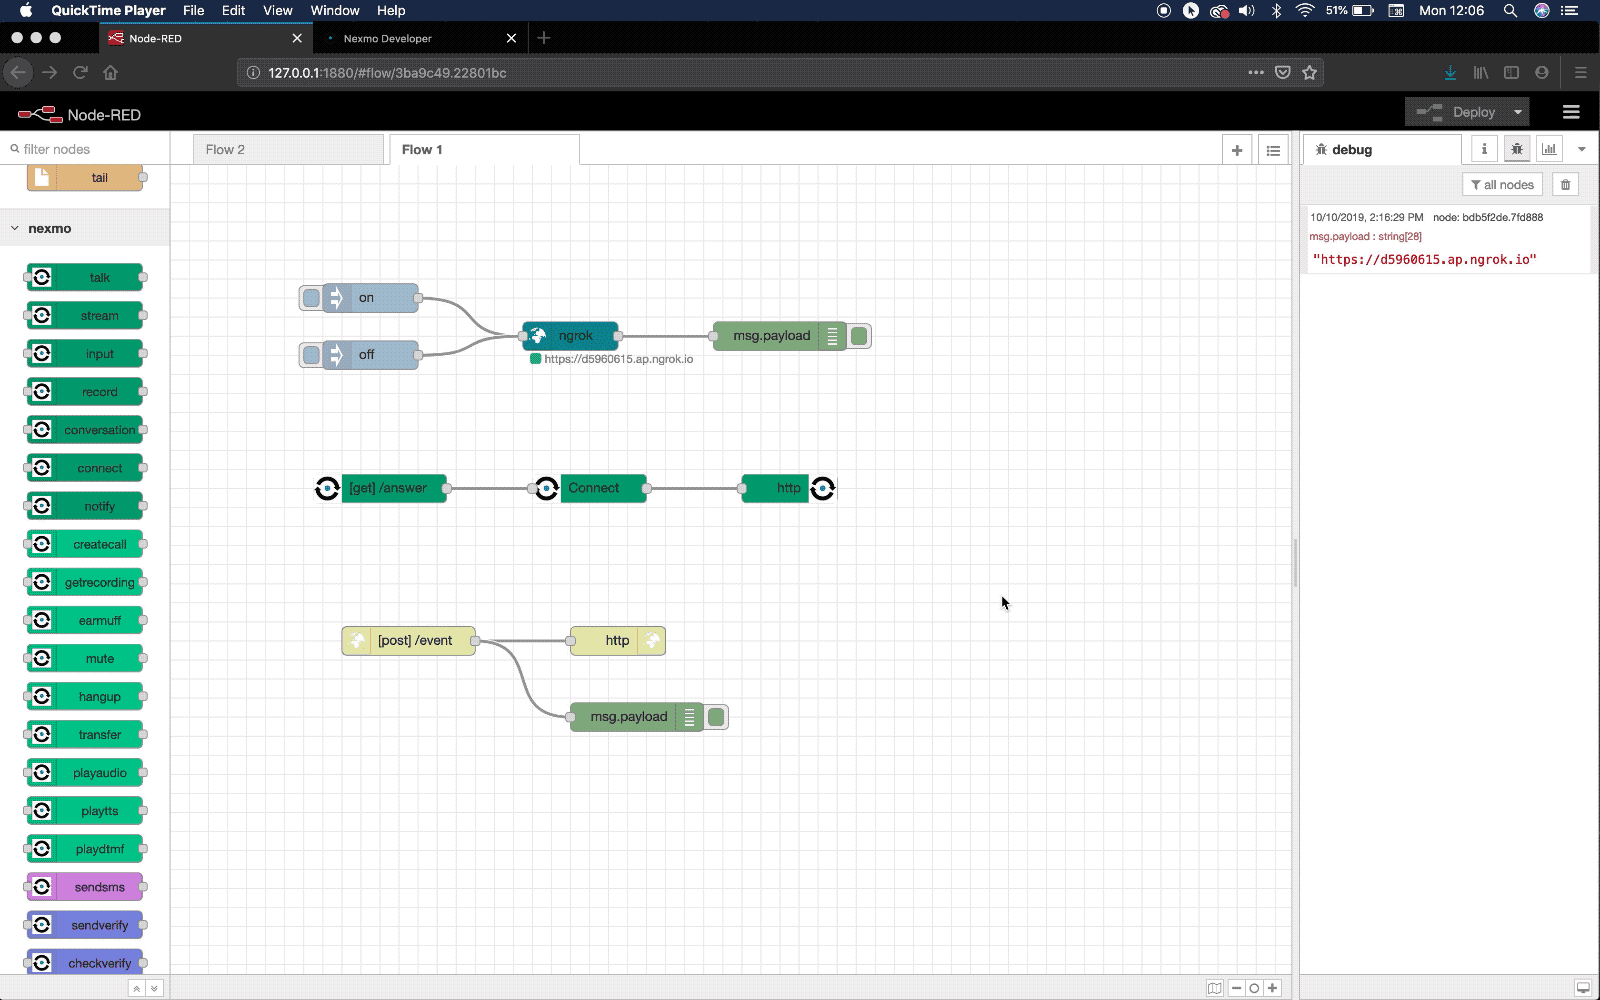Choose the sendverify palette node
1600x1000 pixels.
85,925
